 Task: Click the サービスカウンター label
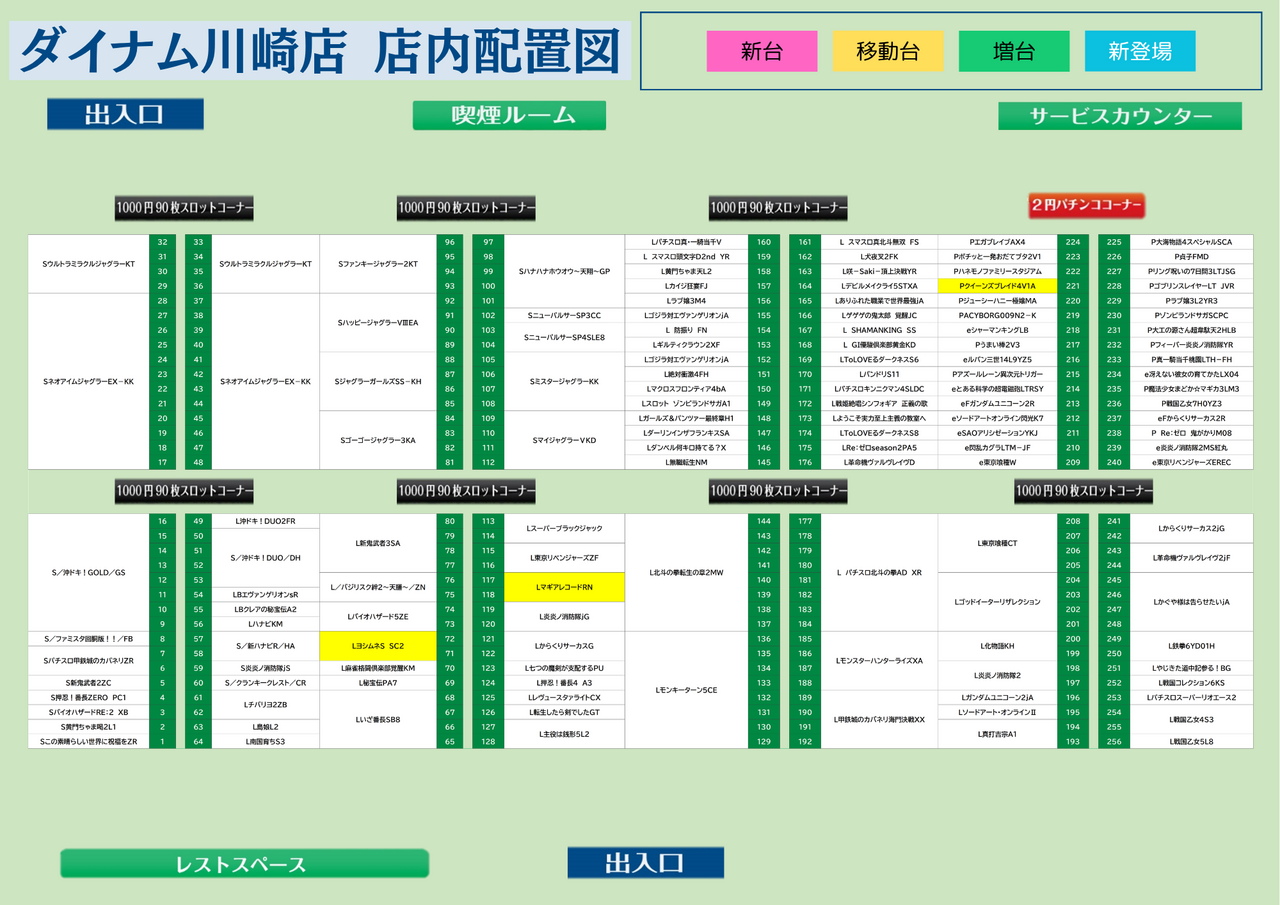point(1120,116)
